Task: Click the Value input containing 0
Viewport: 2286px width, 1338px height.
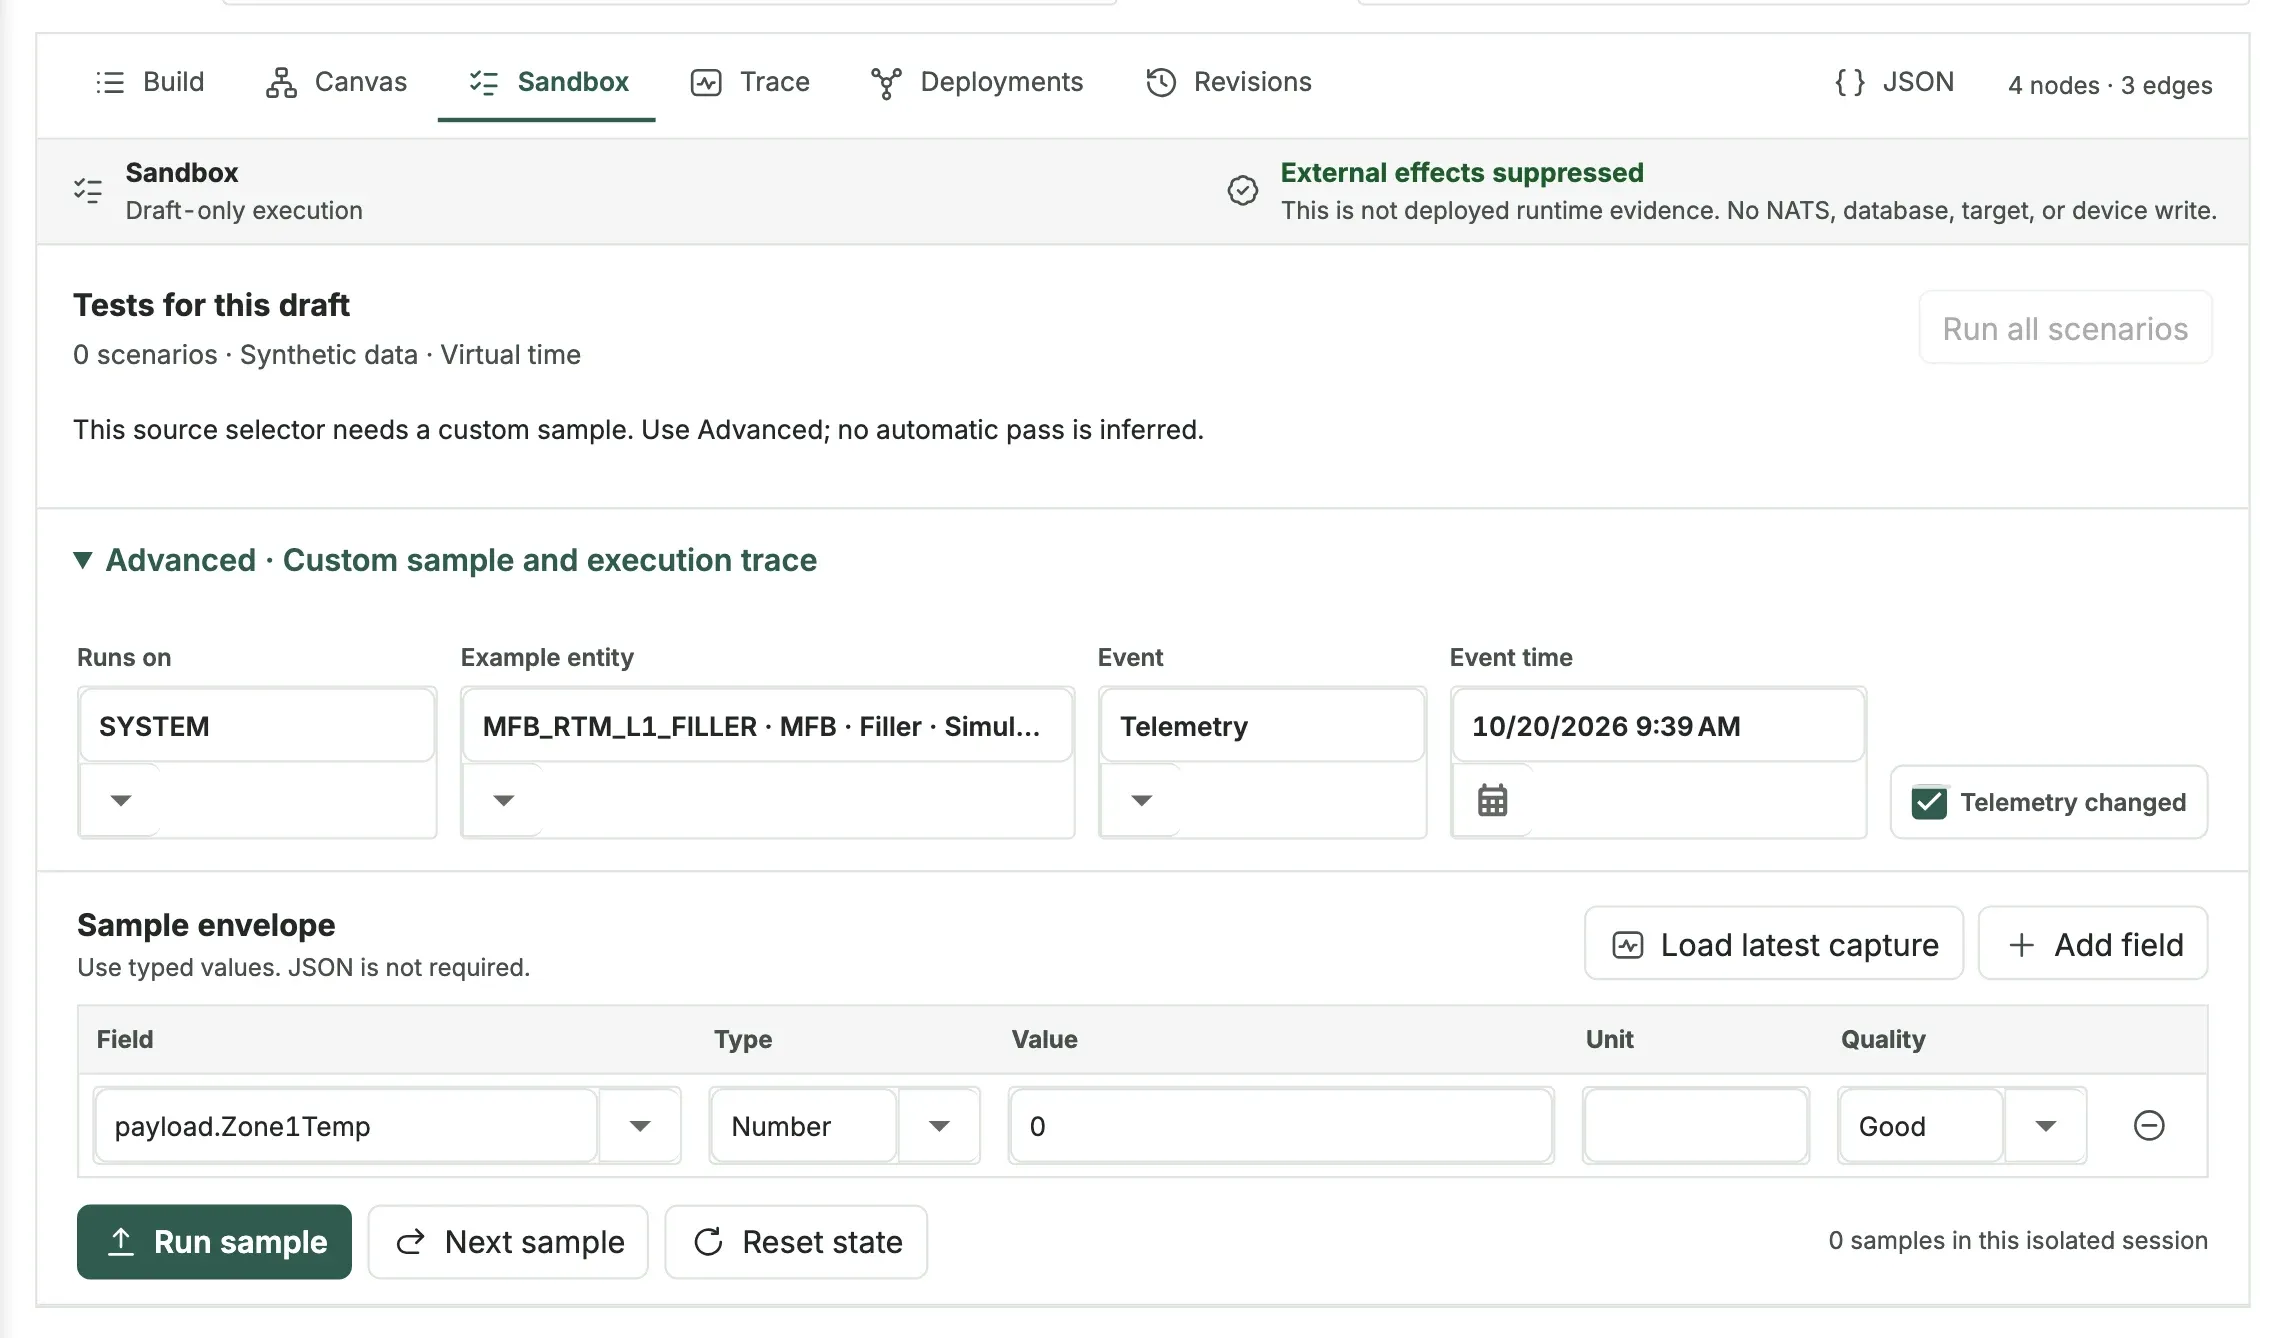Action: coord(1281,1126)
